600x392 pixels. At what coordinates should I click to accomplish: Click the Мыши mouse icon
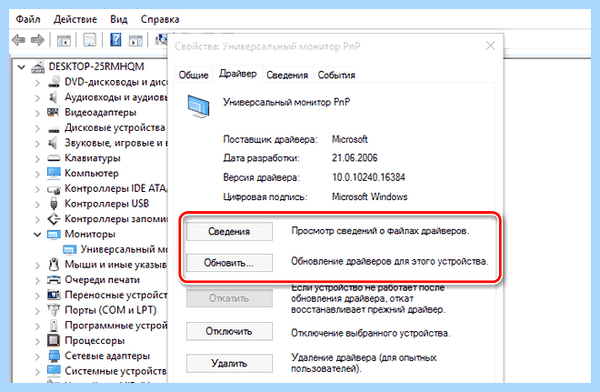(54, 265)
